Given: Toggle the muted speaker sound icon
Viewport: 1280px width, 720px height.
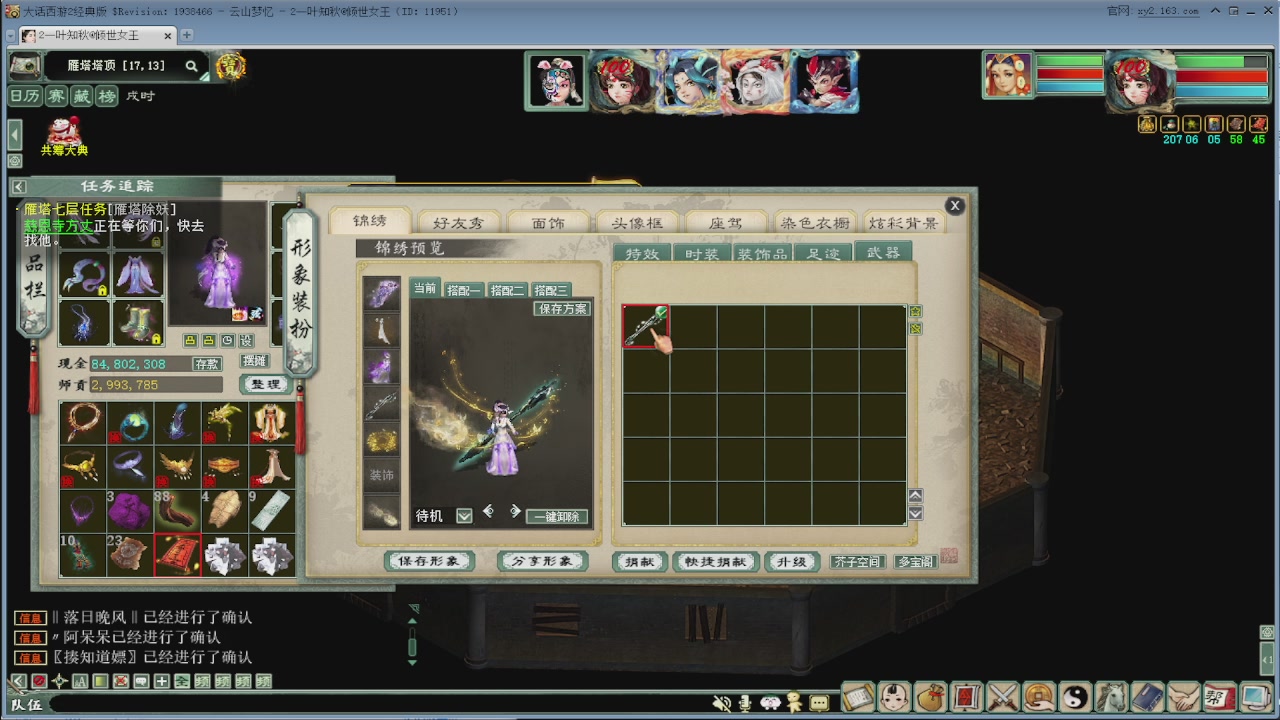Looking at the screenshot, I should (721, 703).
